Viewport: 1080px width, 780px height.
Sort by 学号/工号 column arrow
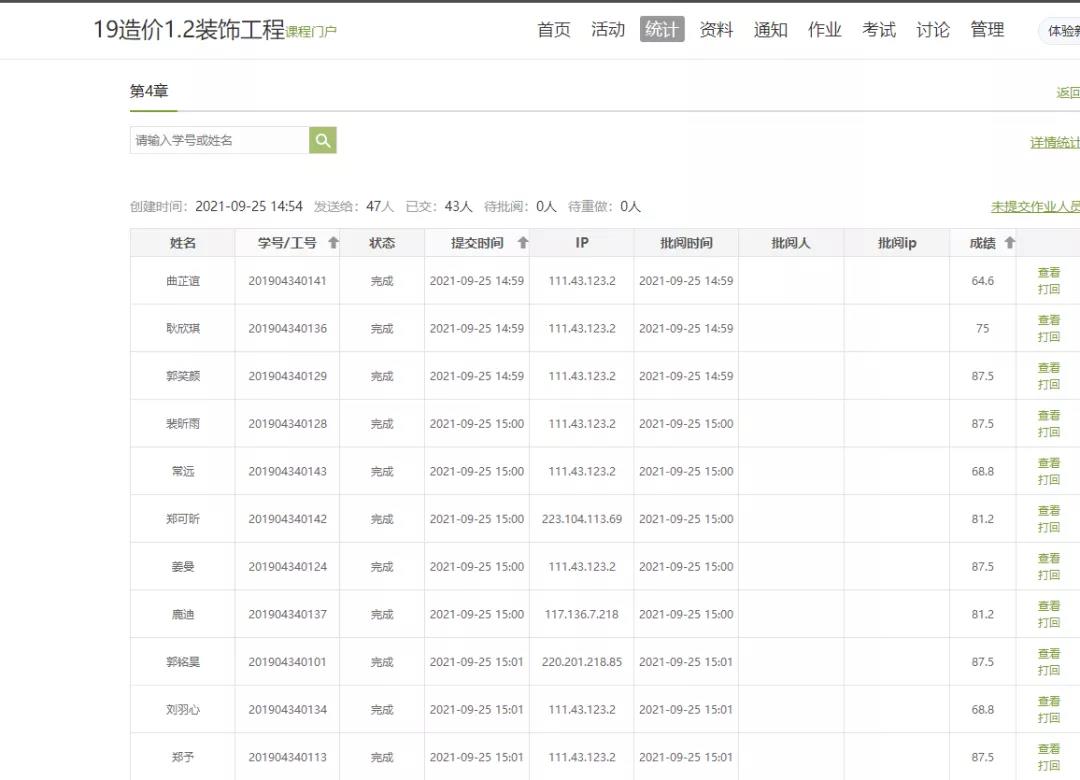[333, 243]
